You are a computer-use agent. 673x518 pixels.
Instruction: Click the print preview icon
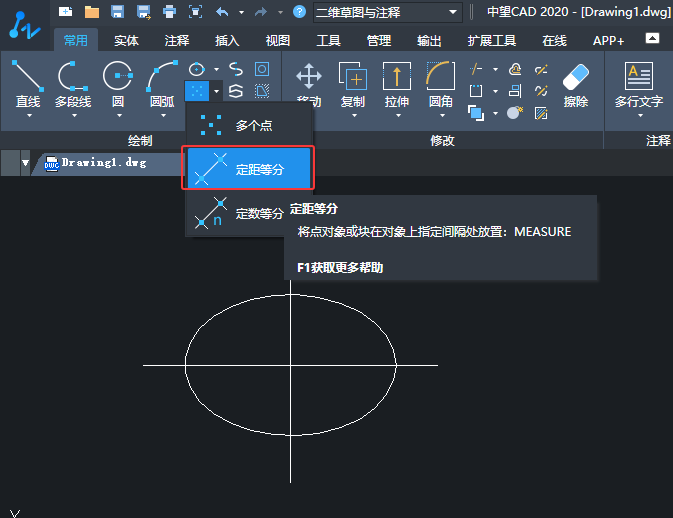[196, 12]
